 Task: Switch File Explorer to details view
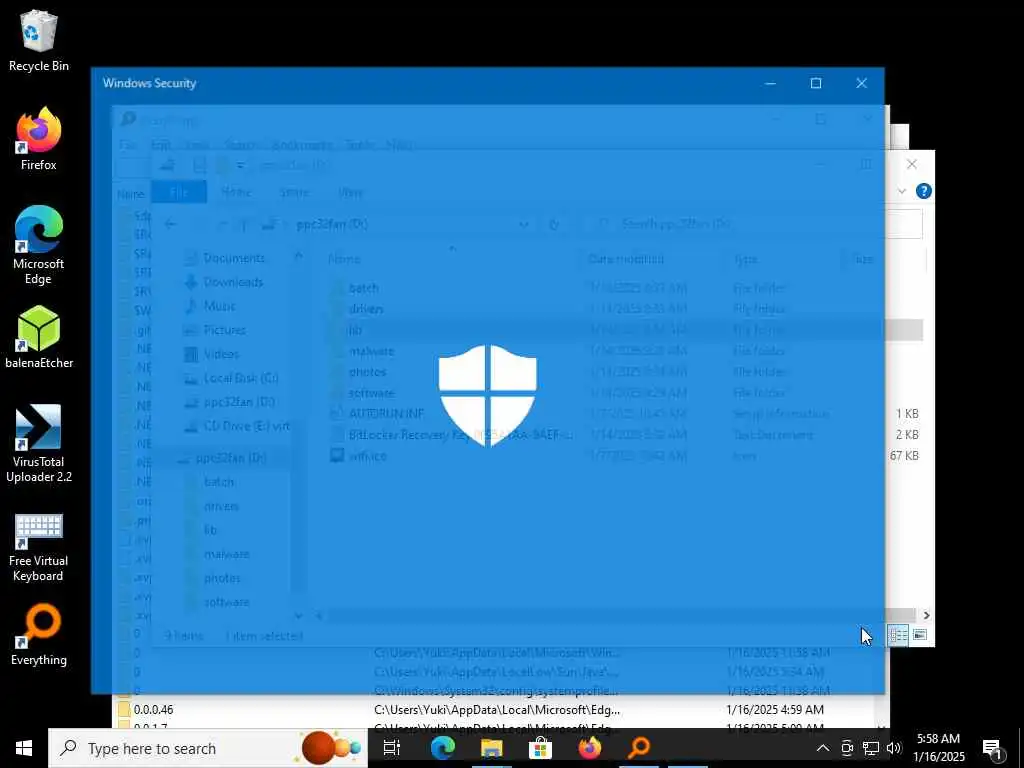[899, 635]
